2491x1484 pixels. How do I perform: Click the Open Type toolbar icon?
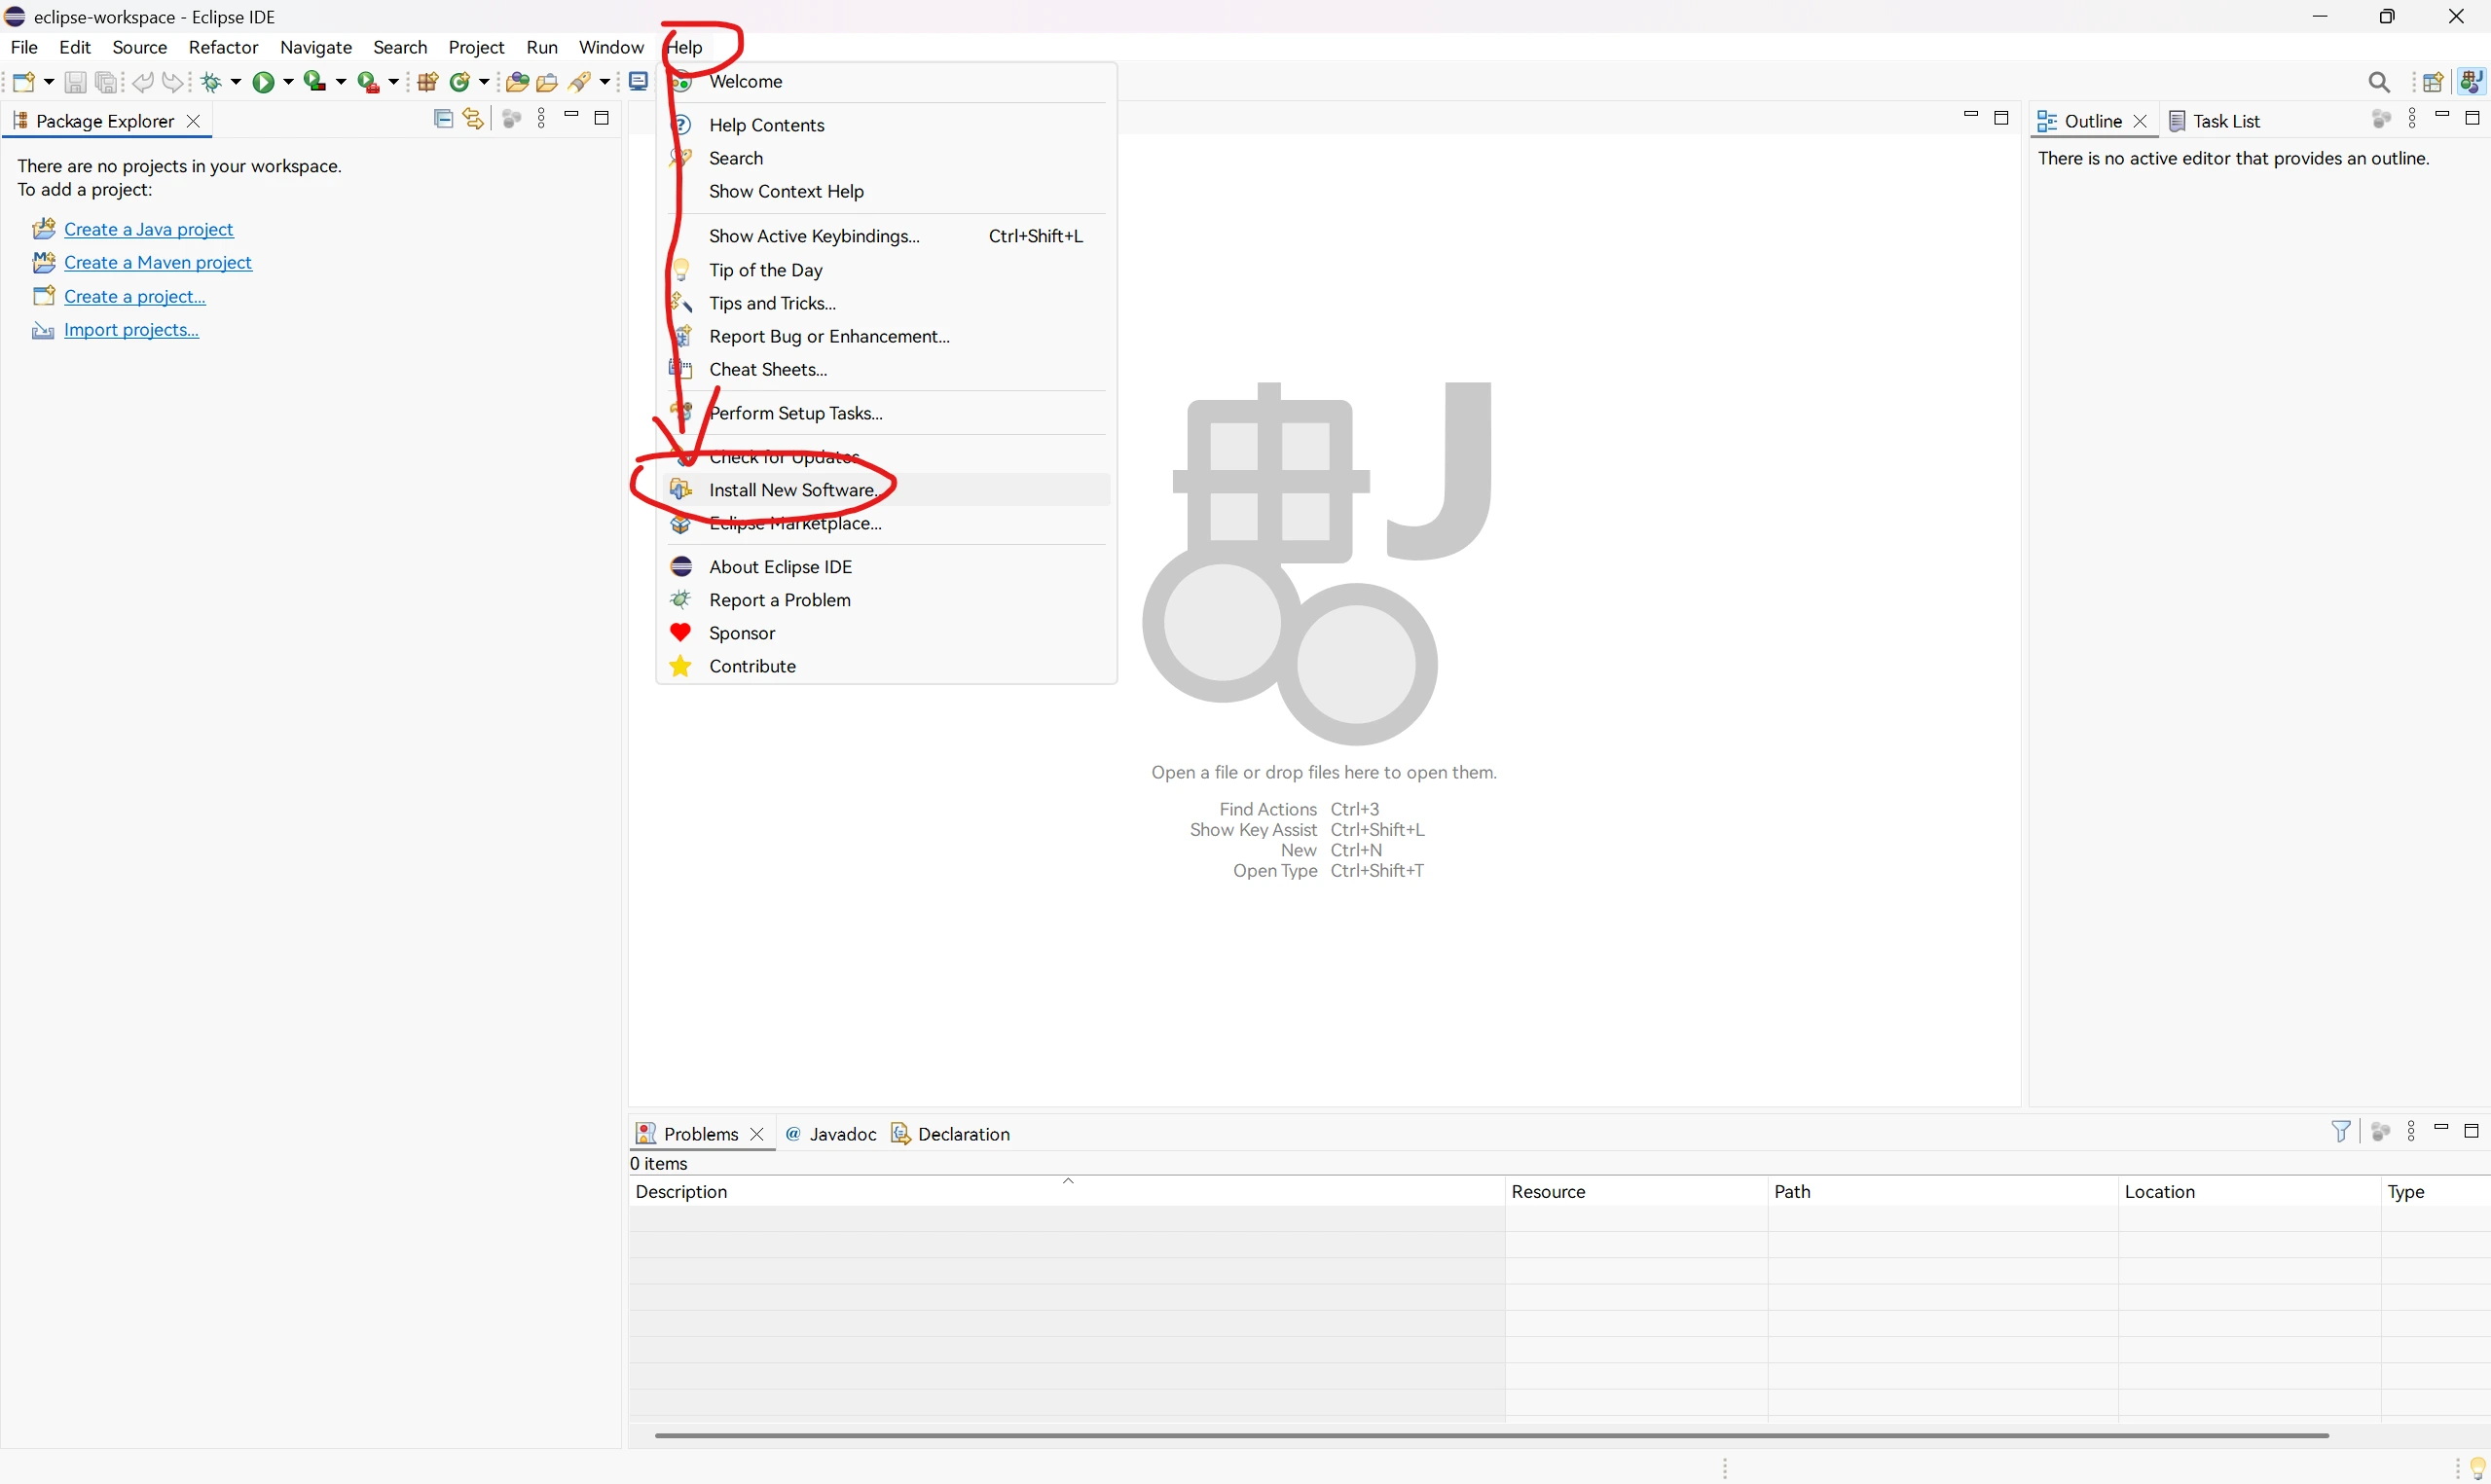coord(517,82)
